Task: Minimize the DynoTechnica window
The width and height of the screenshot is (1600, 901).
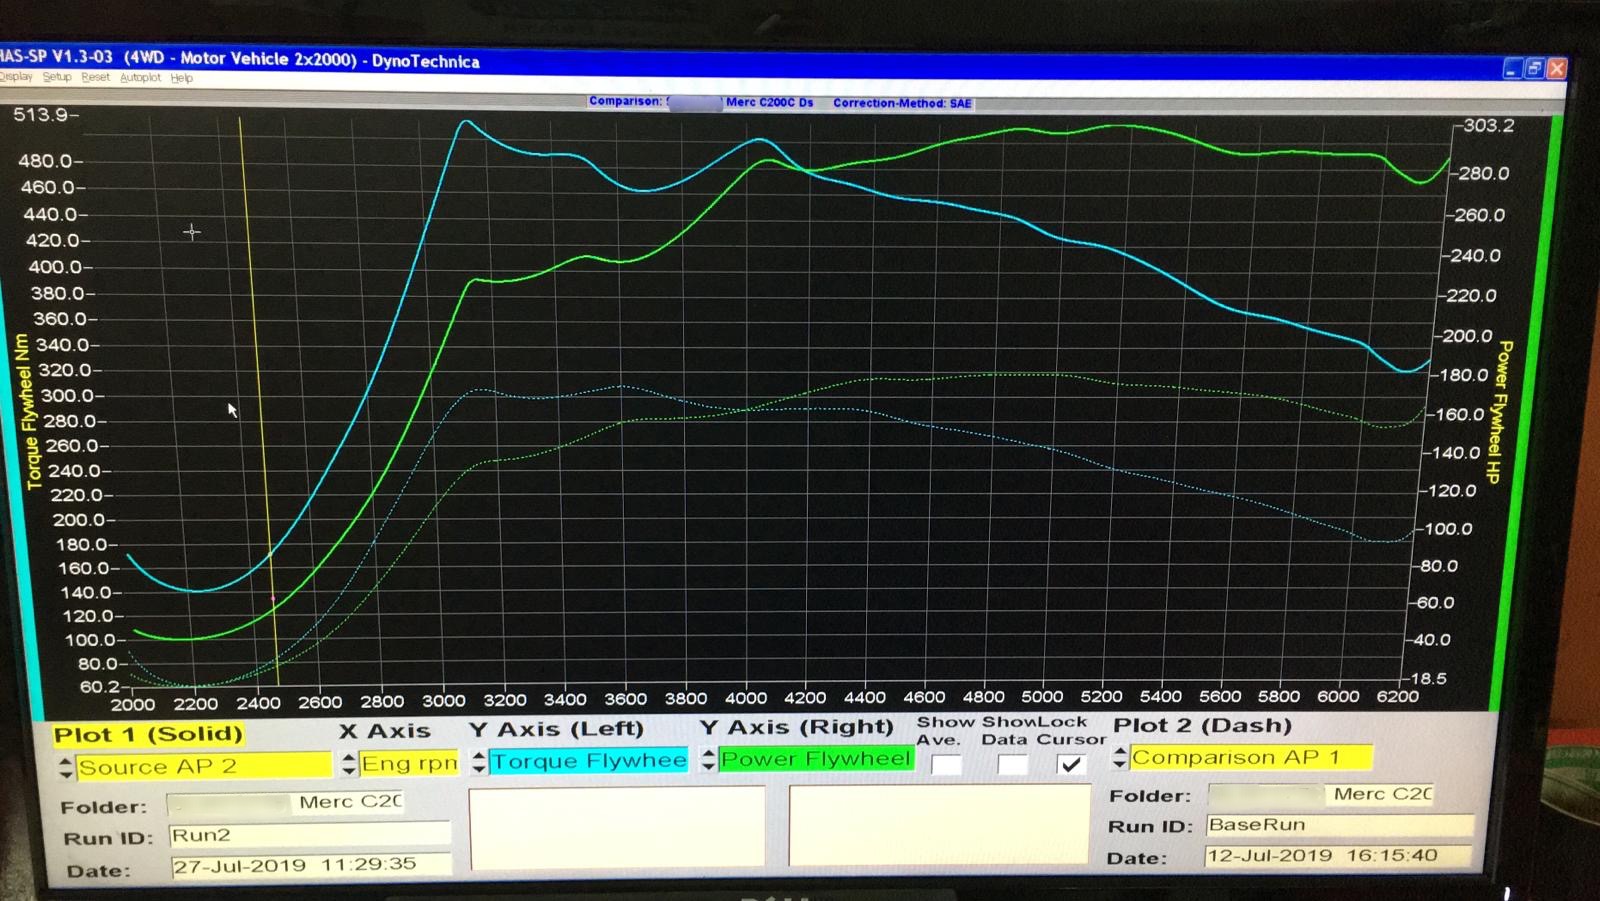Action: pyautogui.click(x=1512, y=68)
